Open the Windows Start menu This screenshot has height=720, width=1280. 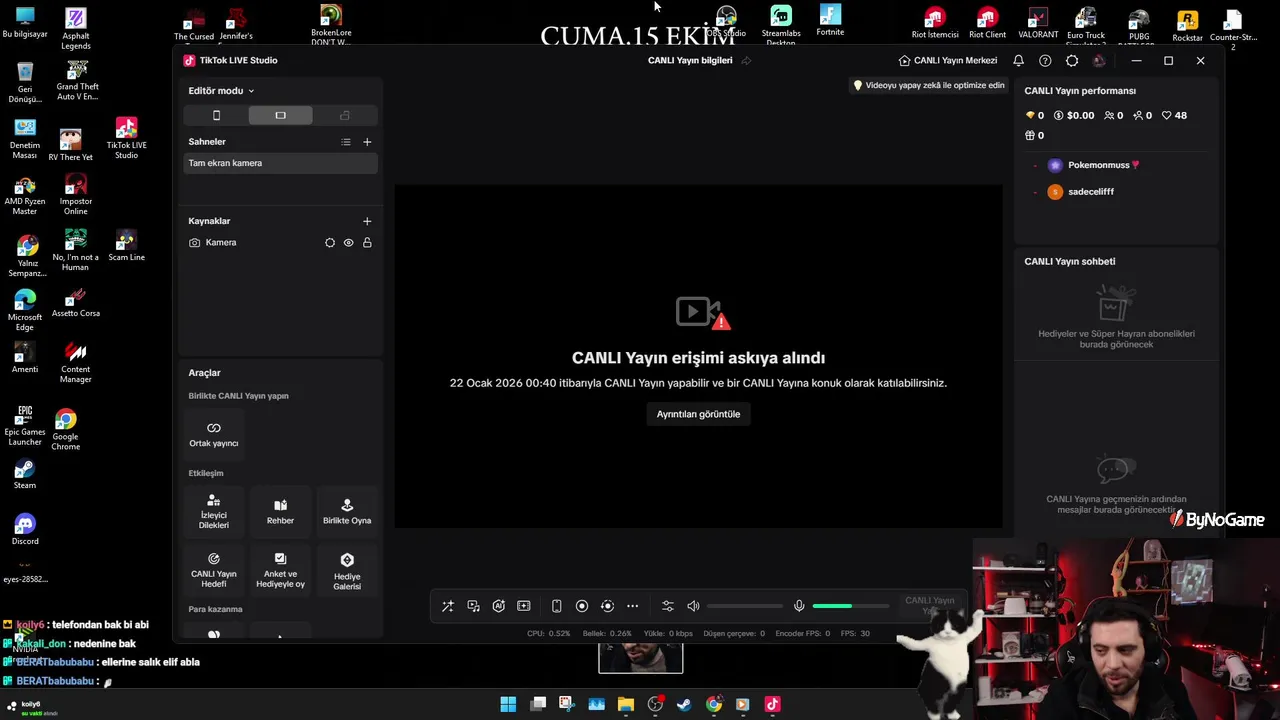click(508, 704)
